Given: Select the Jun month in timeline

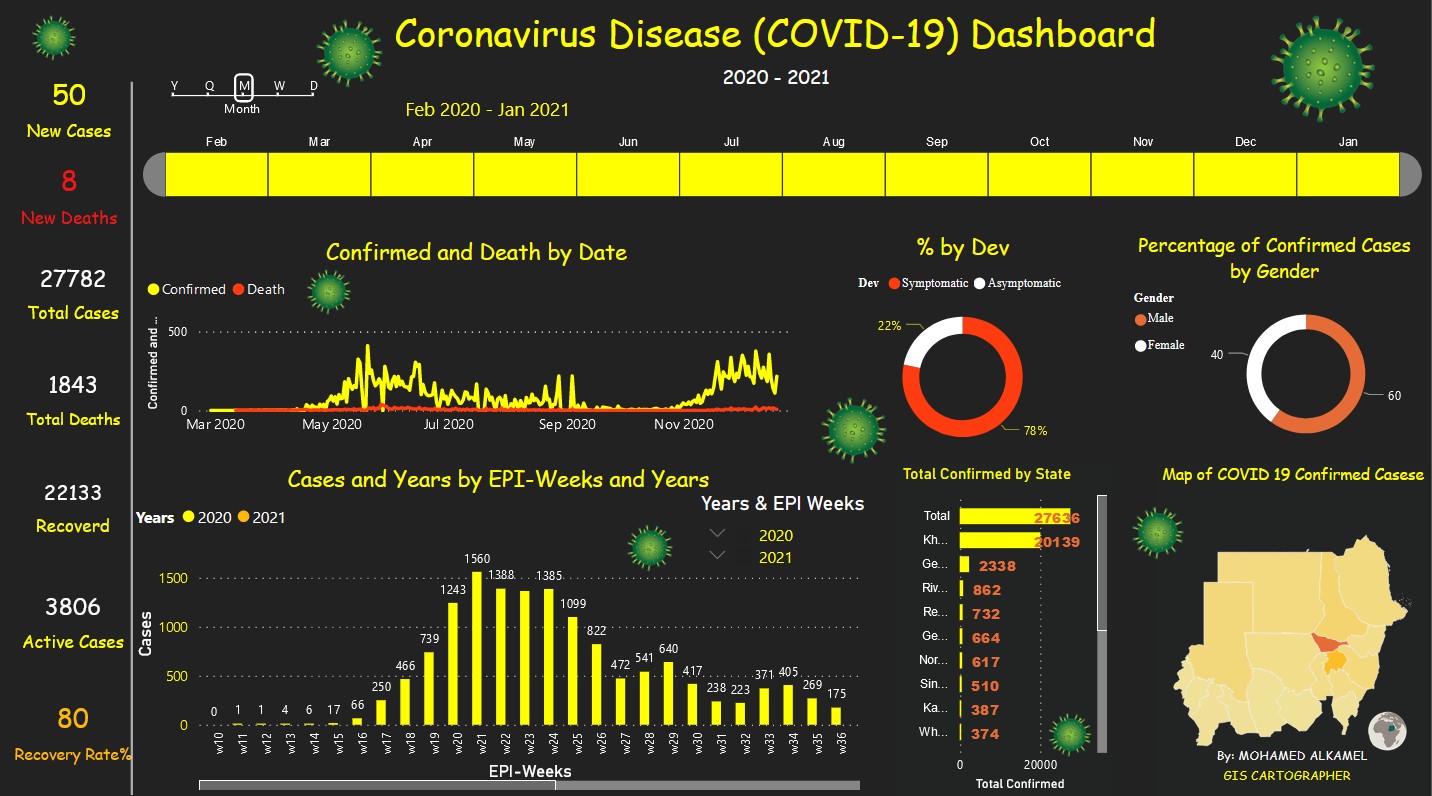Looking at the screenshot, I should coord(628,175).
